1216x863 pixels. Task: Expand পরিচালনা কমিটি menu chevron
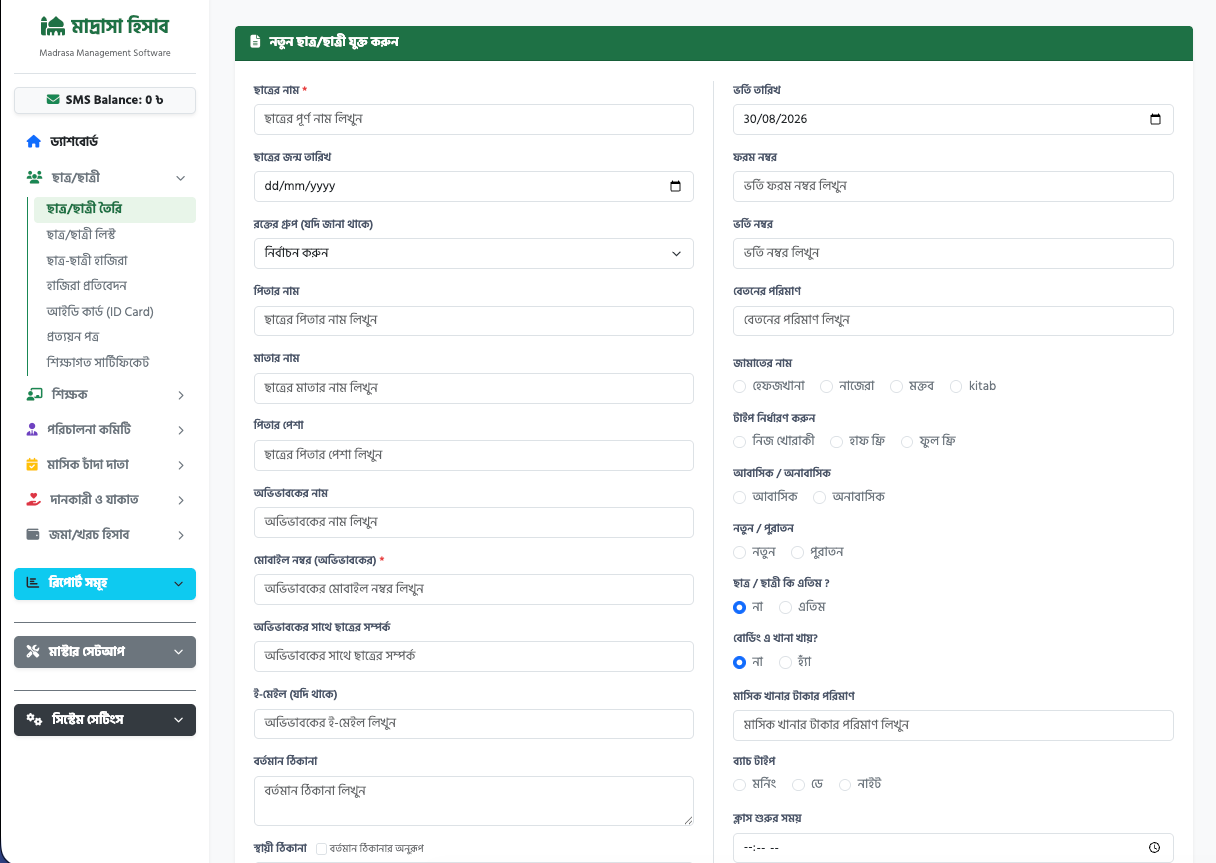tap(181, 430)
